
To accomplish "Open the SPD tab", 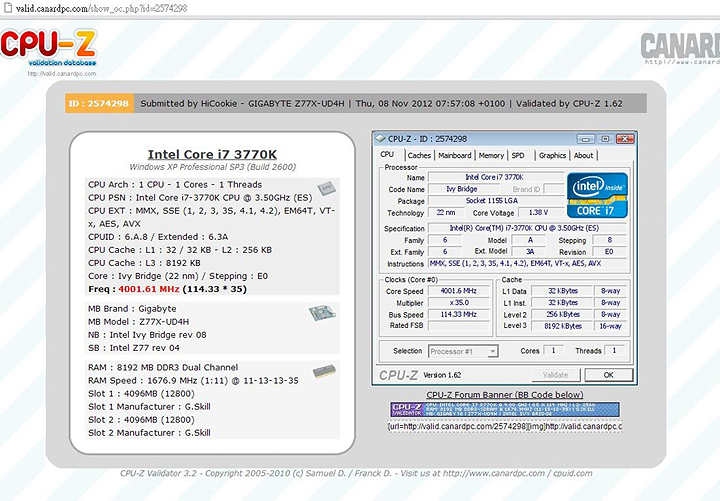I will pyautogui.click(x=518, y=155).
